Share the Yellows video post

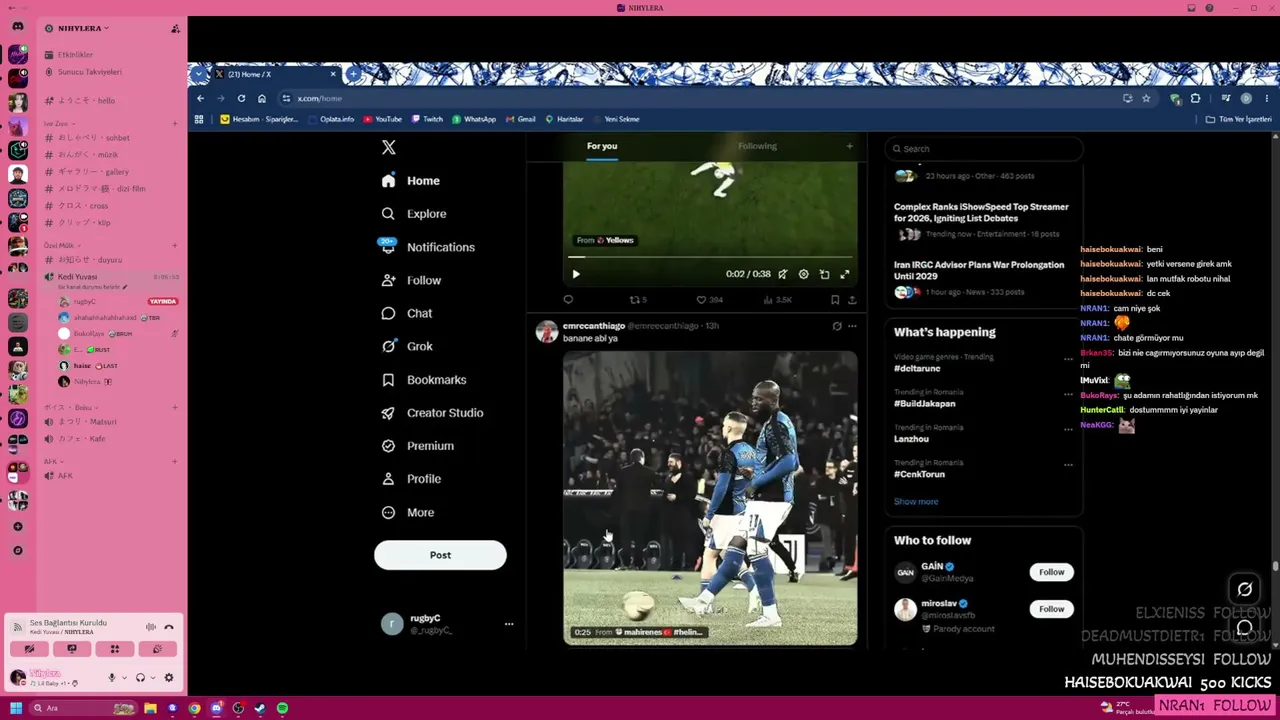click(852, 299)
